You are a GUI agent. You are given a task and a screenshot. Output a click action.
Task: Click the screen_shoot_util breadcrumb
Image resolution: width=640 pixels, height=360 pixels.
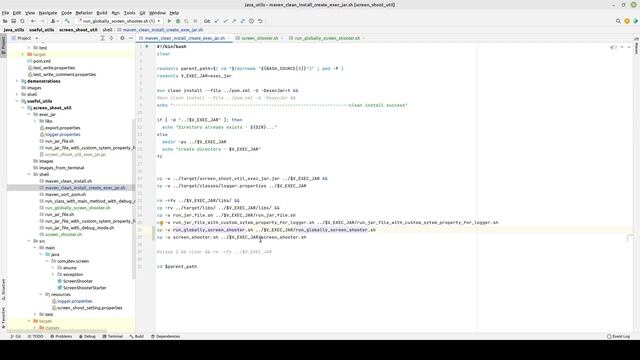tap(78, 30)
